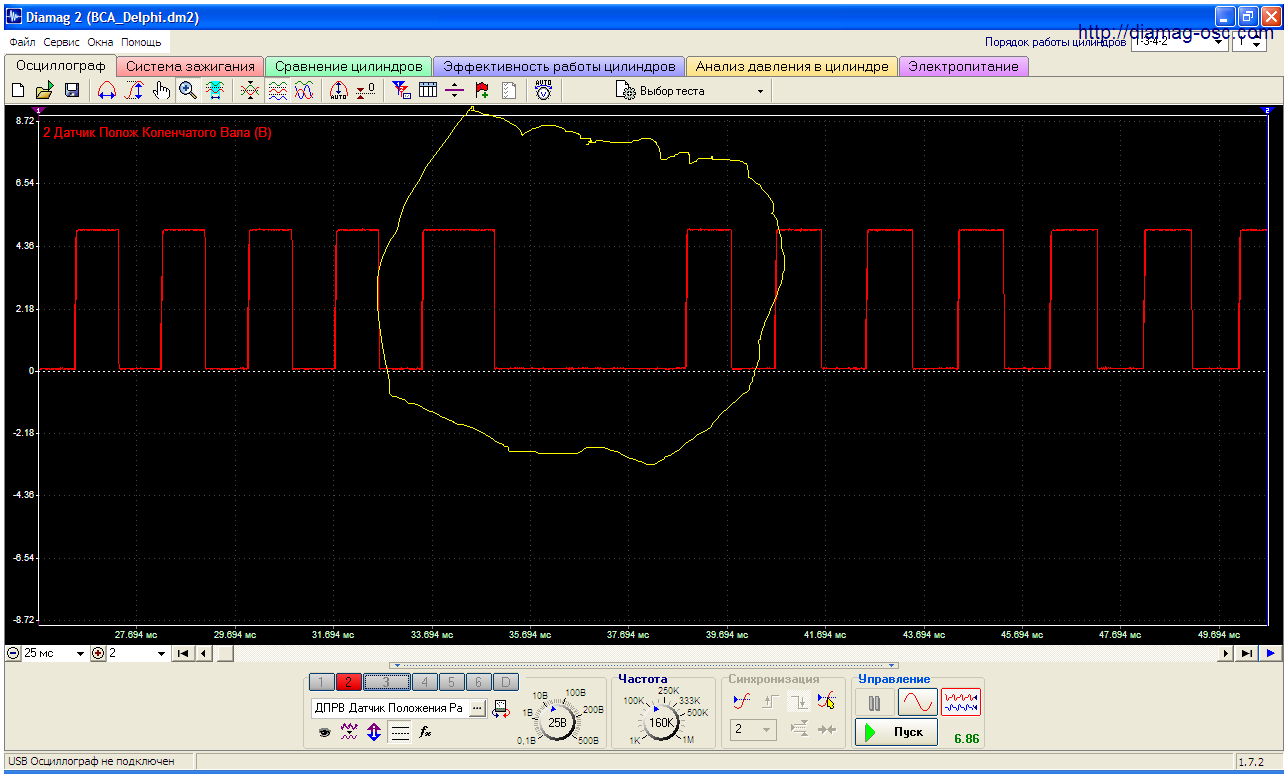The height and width of the screenshot is (774, 1288).
Task: Open the Помощь menu
Action: pyautogui.click(x=141, y=43)
